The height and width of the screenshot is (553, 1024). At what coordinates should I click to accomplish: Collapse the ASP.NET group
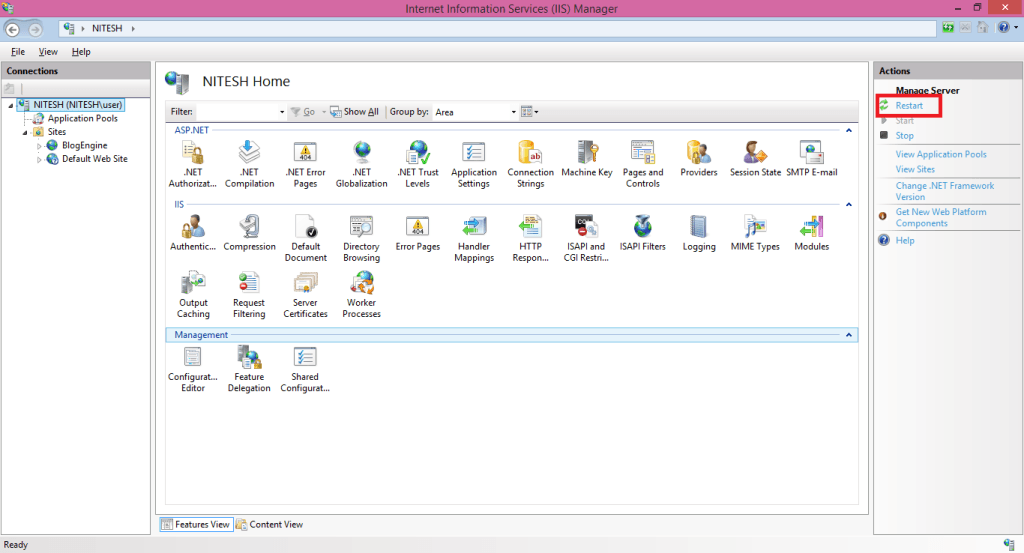click(848, 131)
